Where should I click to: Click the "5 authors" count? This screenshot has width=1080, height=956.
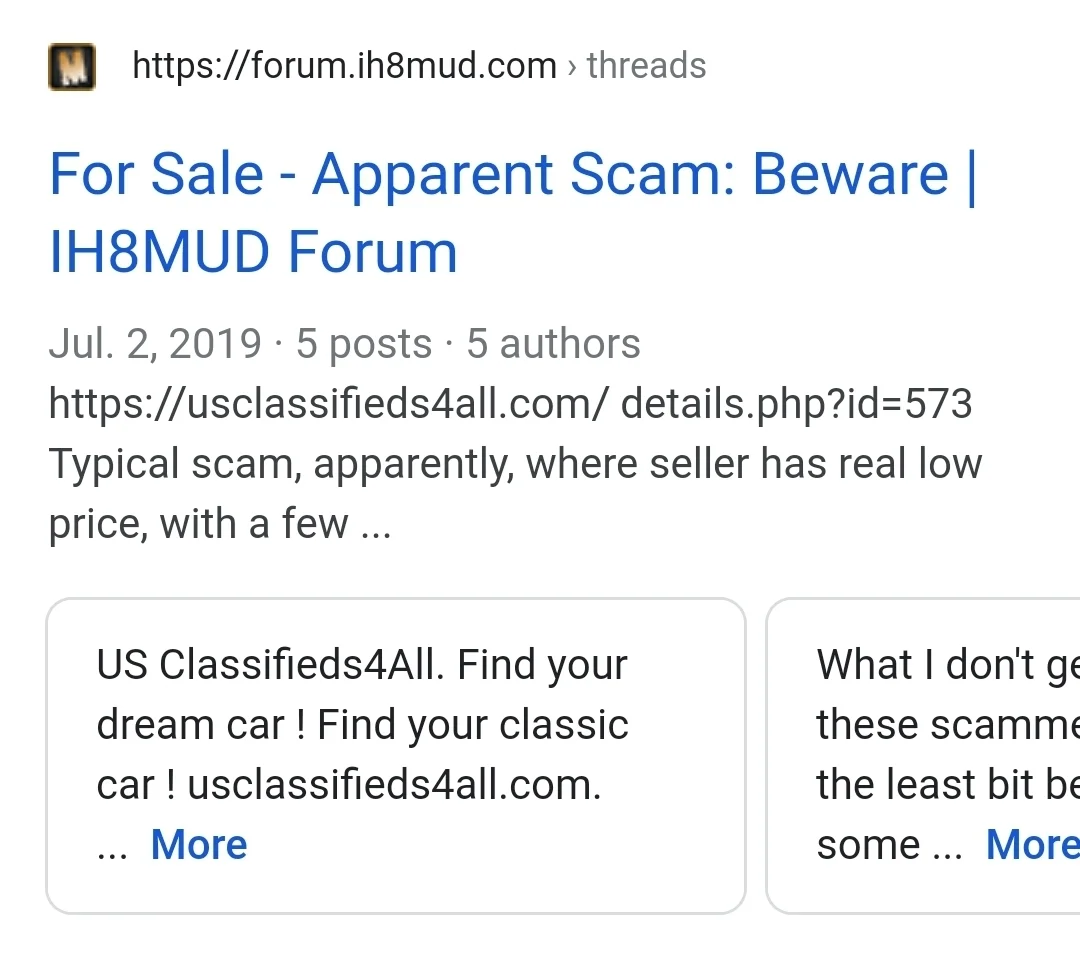(x=553, y=344)
